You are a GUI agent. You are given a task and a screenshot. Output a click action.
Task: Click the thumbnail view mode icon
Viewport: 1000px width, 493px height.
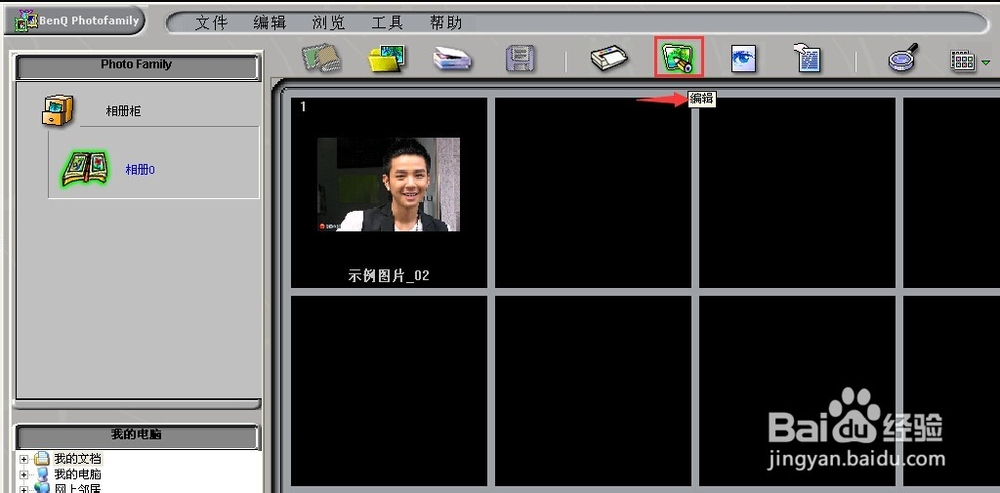point(963,61)
